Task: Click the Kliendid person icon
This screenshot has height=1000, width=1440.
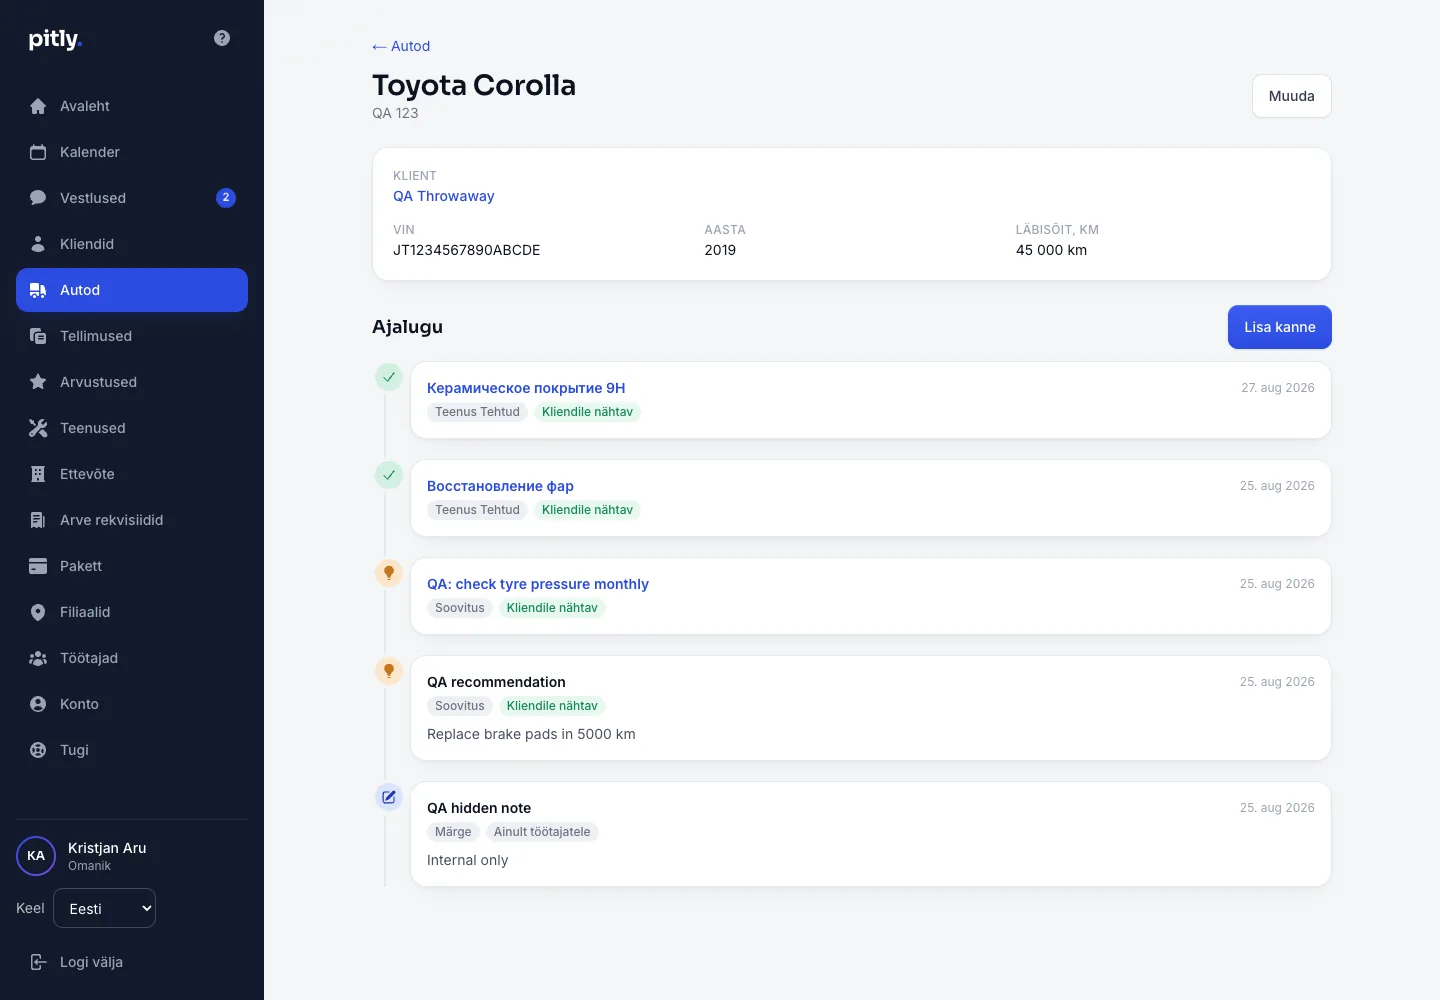Action: pyautogui.click(x=38, y=244)
